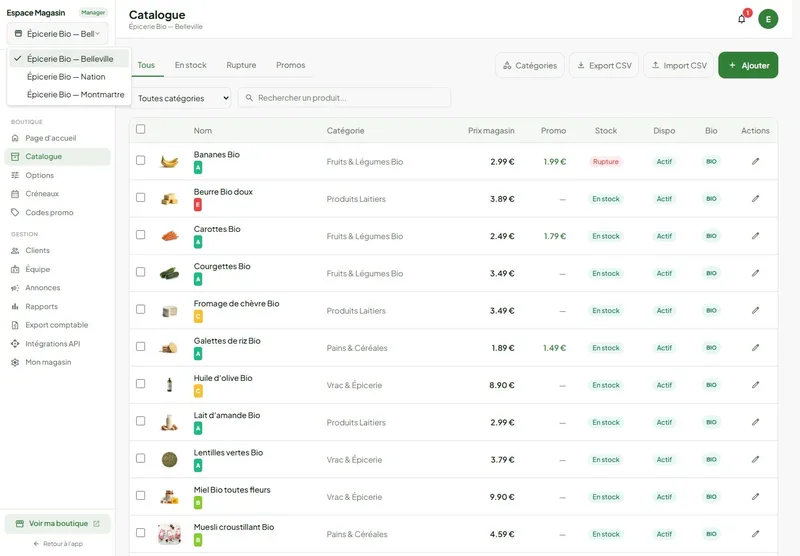
Task: Edit Courgettes Bio with pencil icon
Action: click(x=755, y=273)
